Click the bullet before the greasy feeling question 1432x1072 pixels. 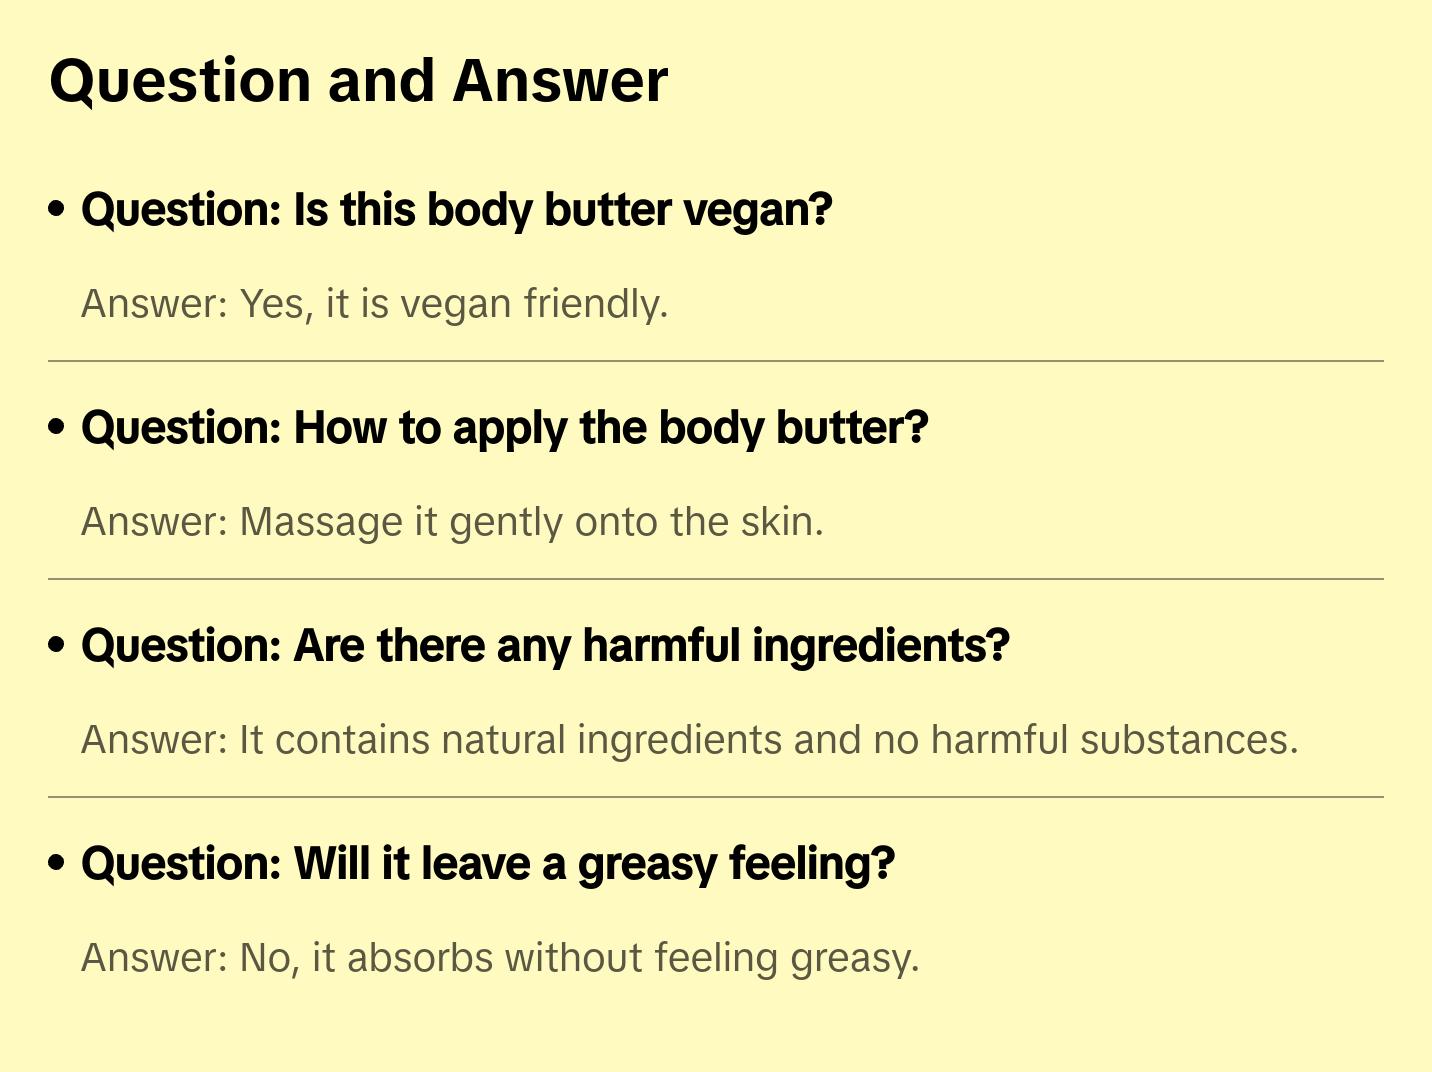[x=57, y=863]
